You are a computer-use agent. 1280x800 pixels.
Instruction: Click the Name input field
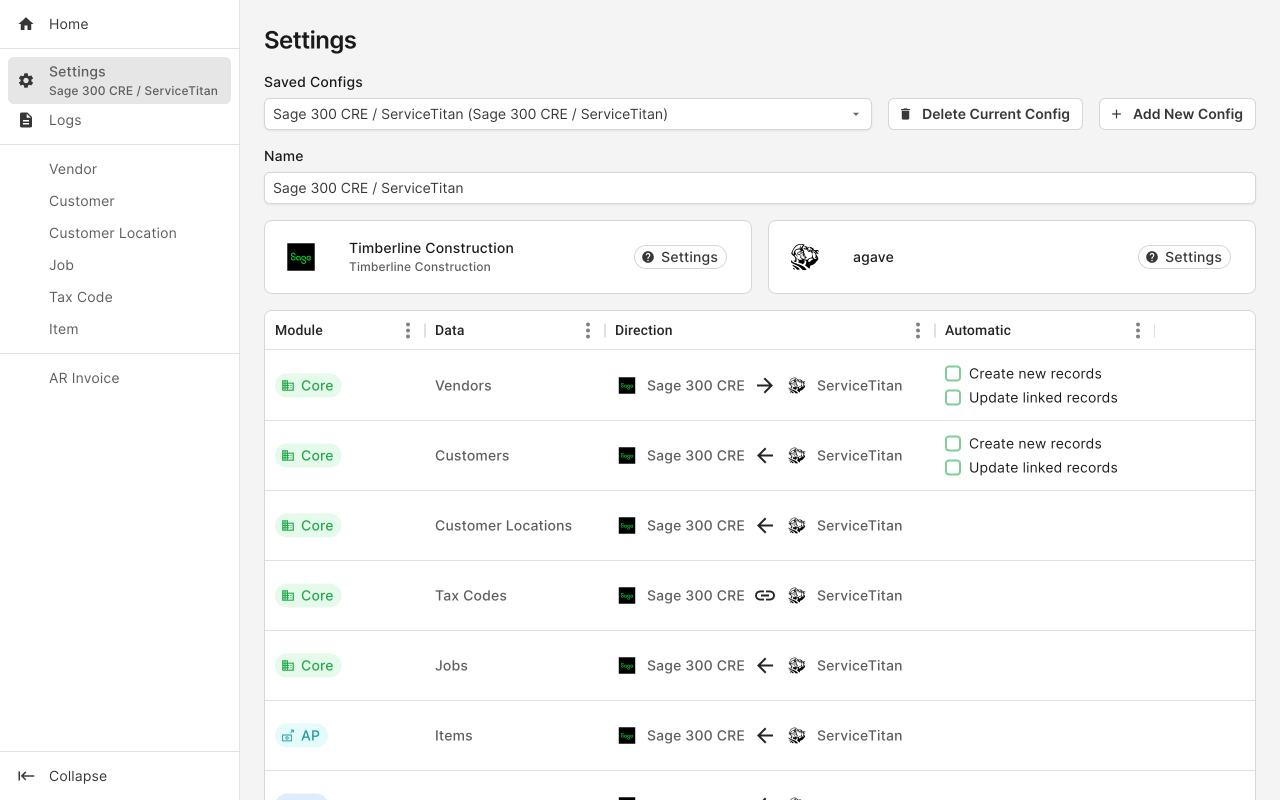click(x=760, y=188)
